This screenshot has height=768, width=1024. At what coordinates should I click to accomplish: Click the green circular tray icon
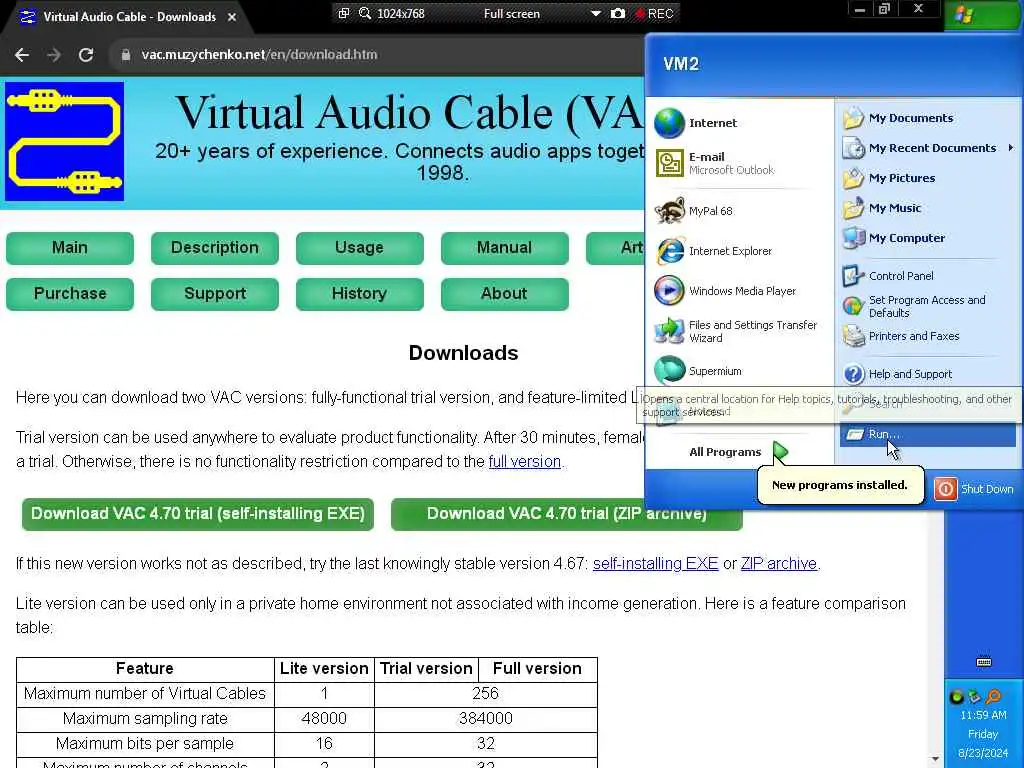click(956, 697)
